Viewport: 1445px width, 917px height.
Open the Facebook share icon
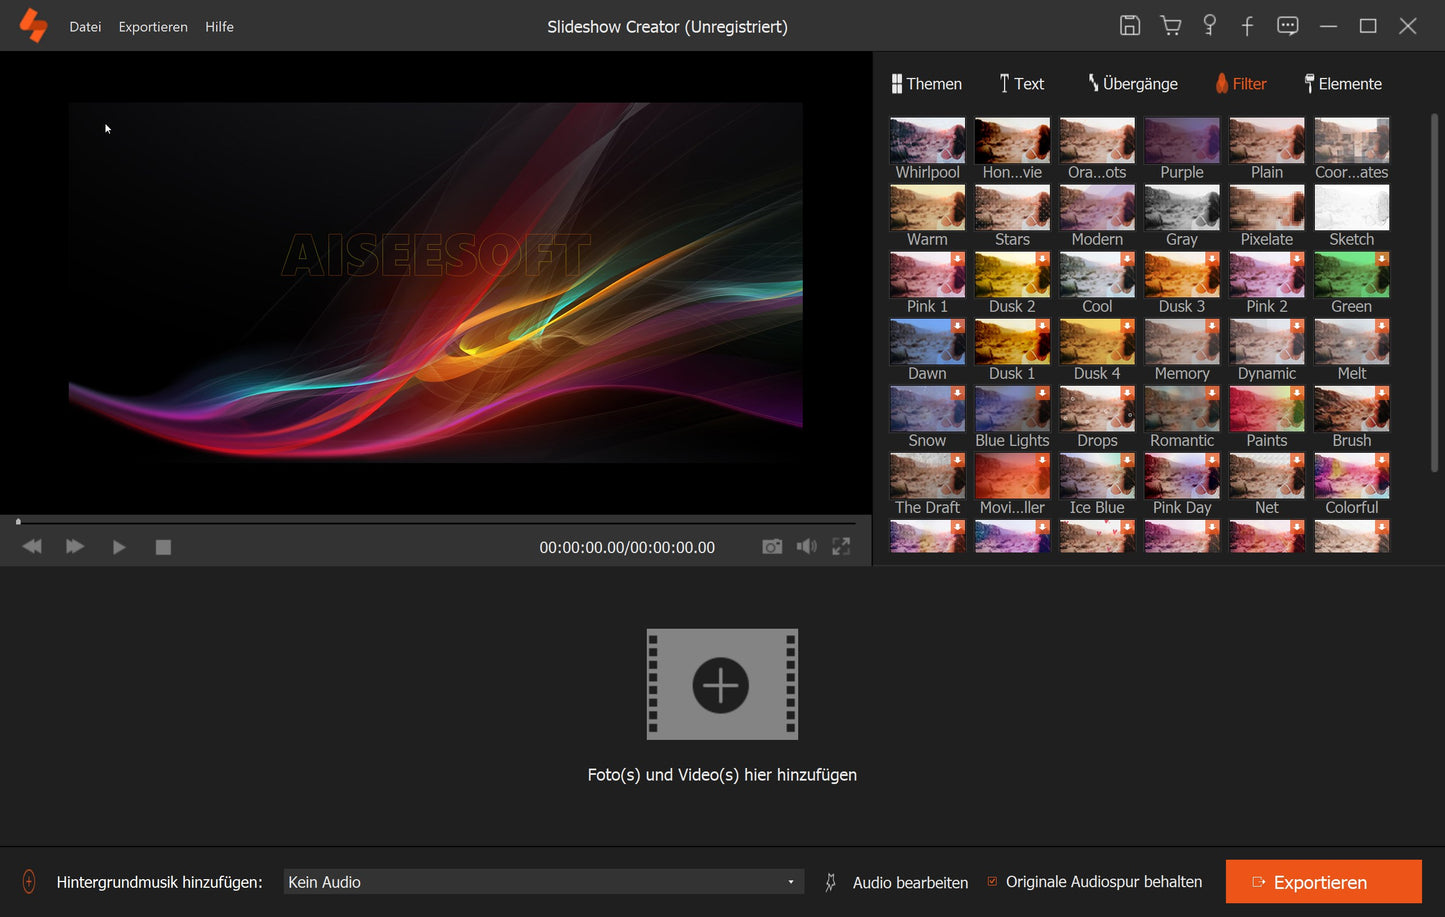click(1247, 26)
